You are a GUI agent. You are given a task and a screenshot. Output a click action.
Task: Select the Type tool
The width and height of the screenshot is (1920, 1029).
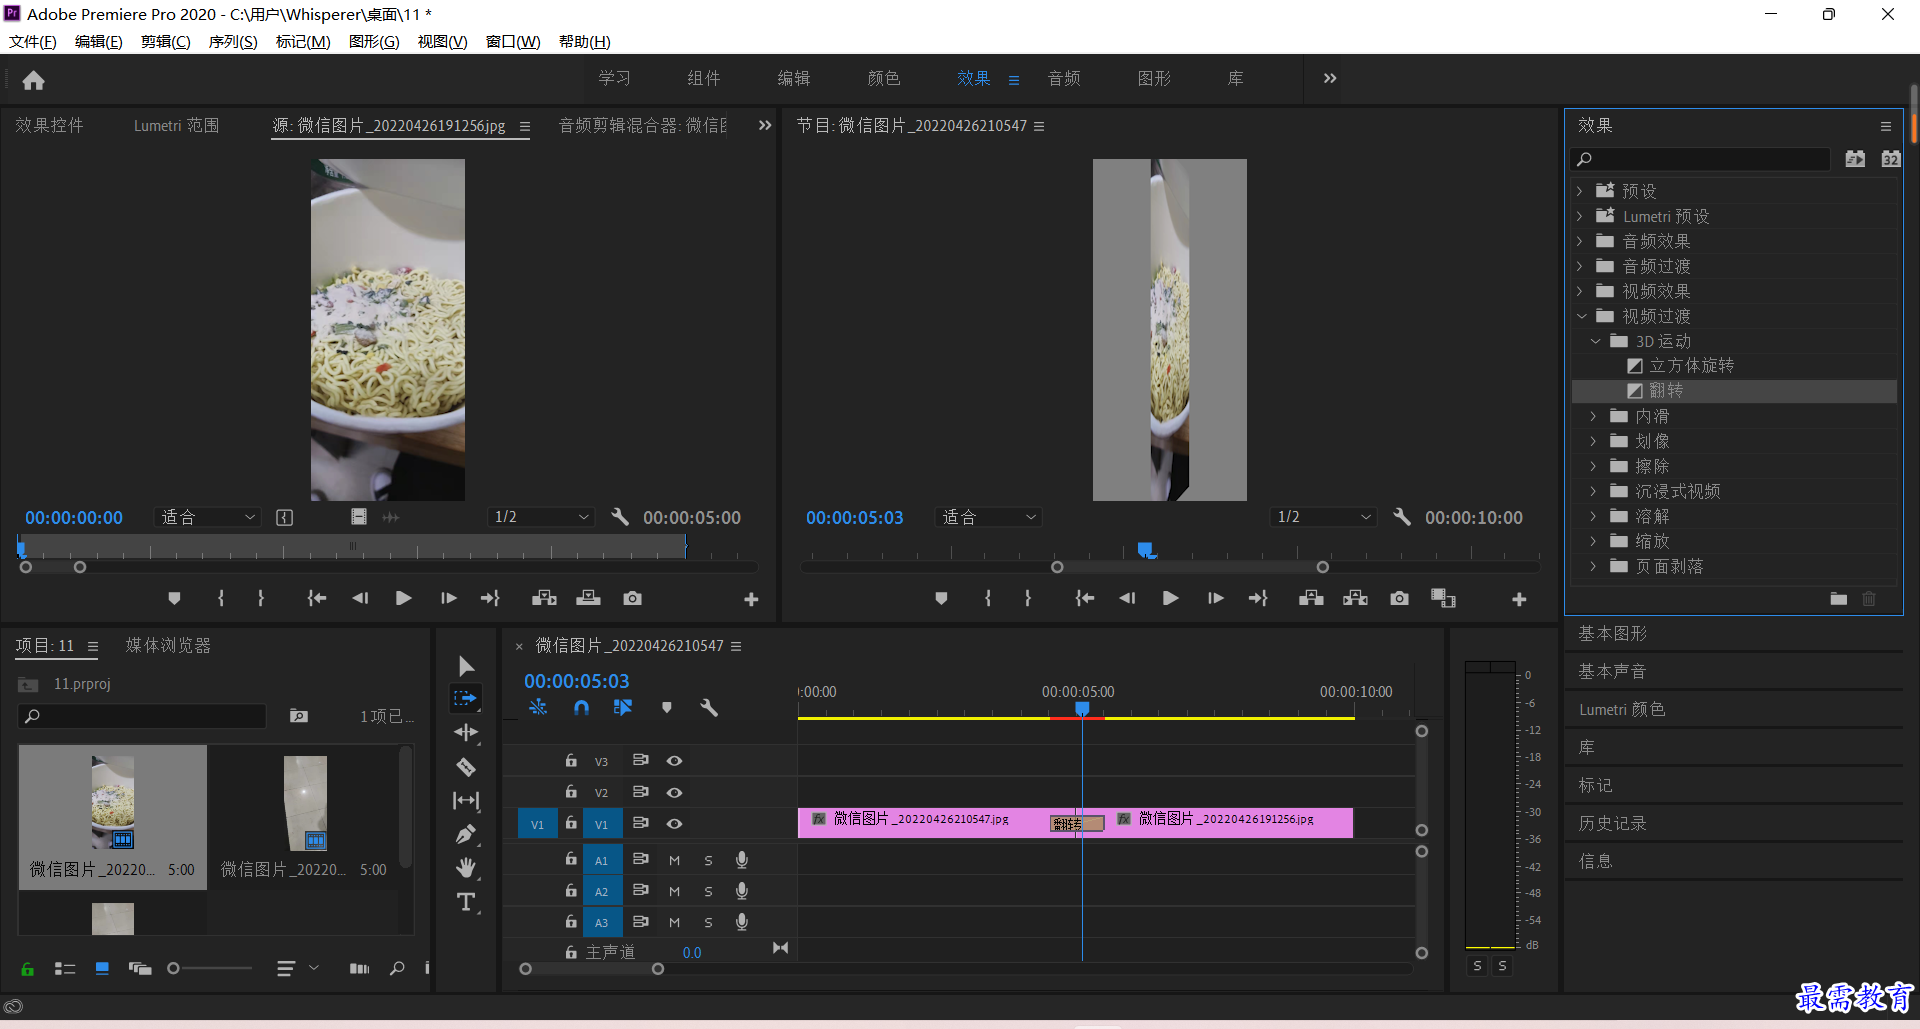tap(466, 902)
